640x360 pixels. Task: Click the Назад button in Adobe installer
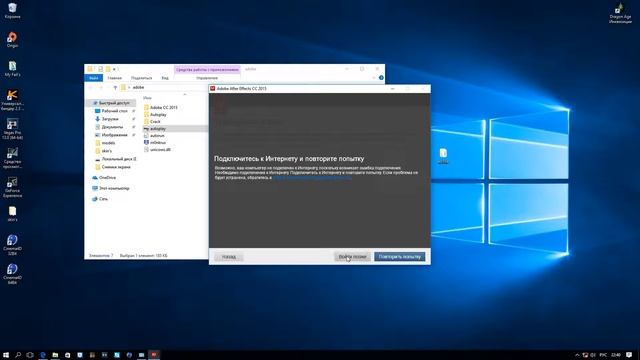(x=229, y=257)
